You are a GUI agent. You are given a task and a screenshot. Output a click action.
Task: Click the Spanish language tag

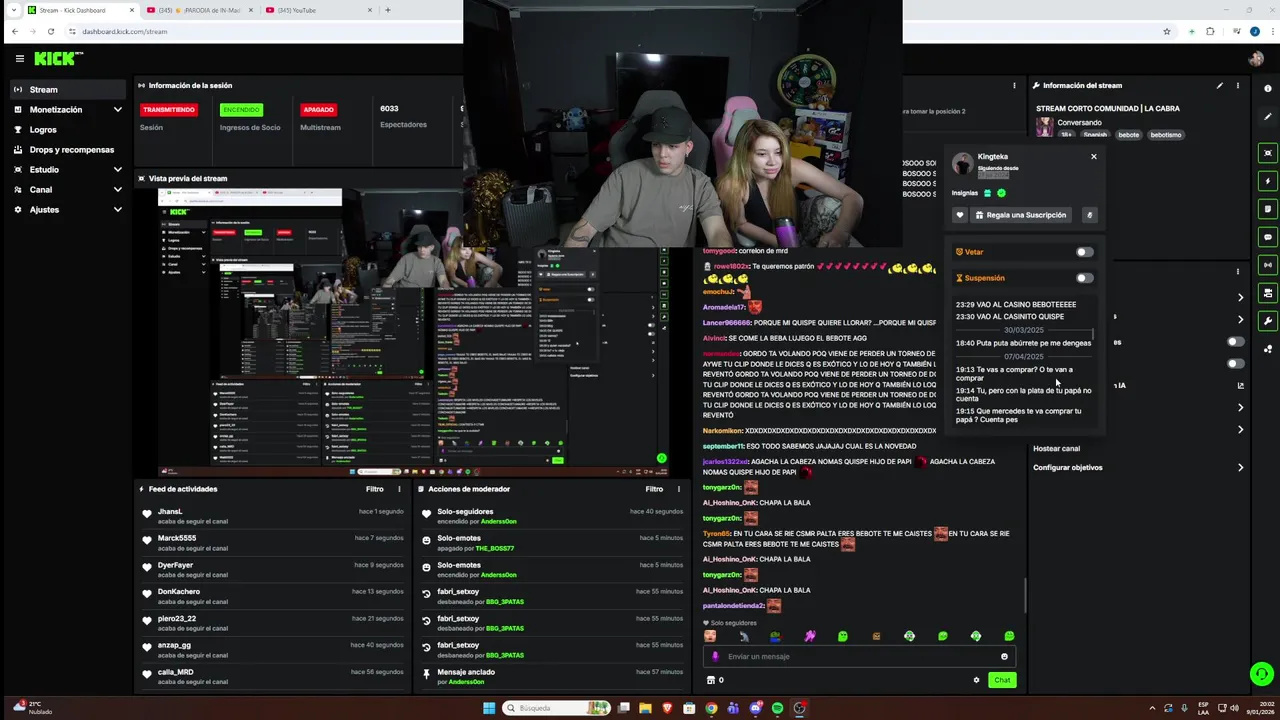(x=1095, y=135)
